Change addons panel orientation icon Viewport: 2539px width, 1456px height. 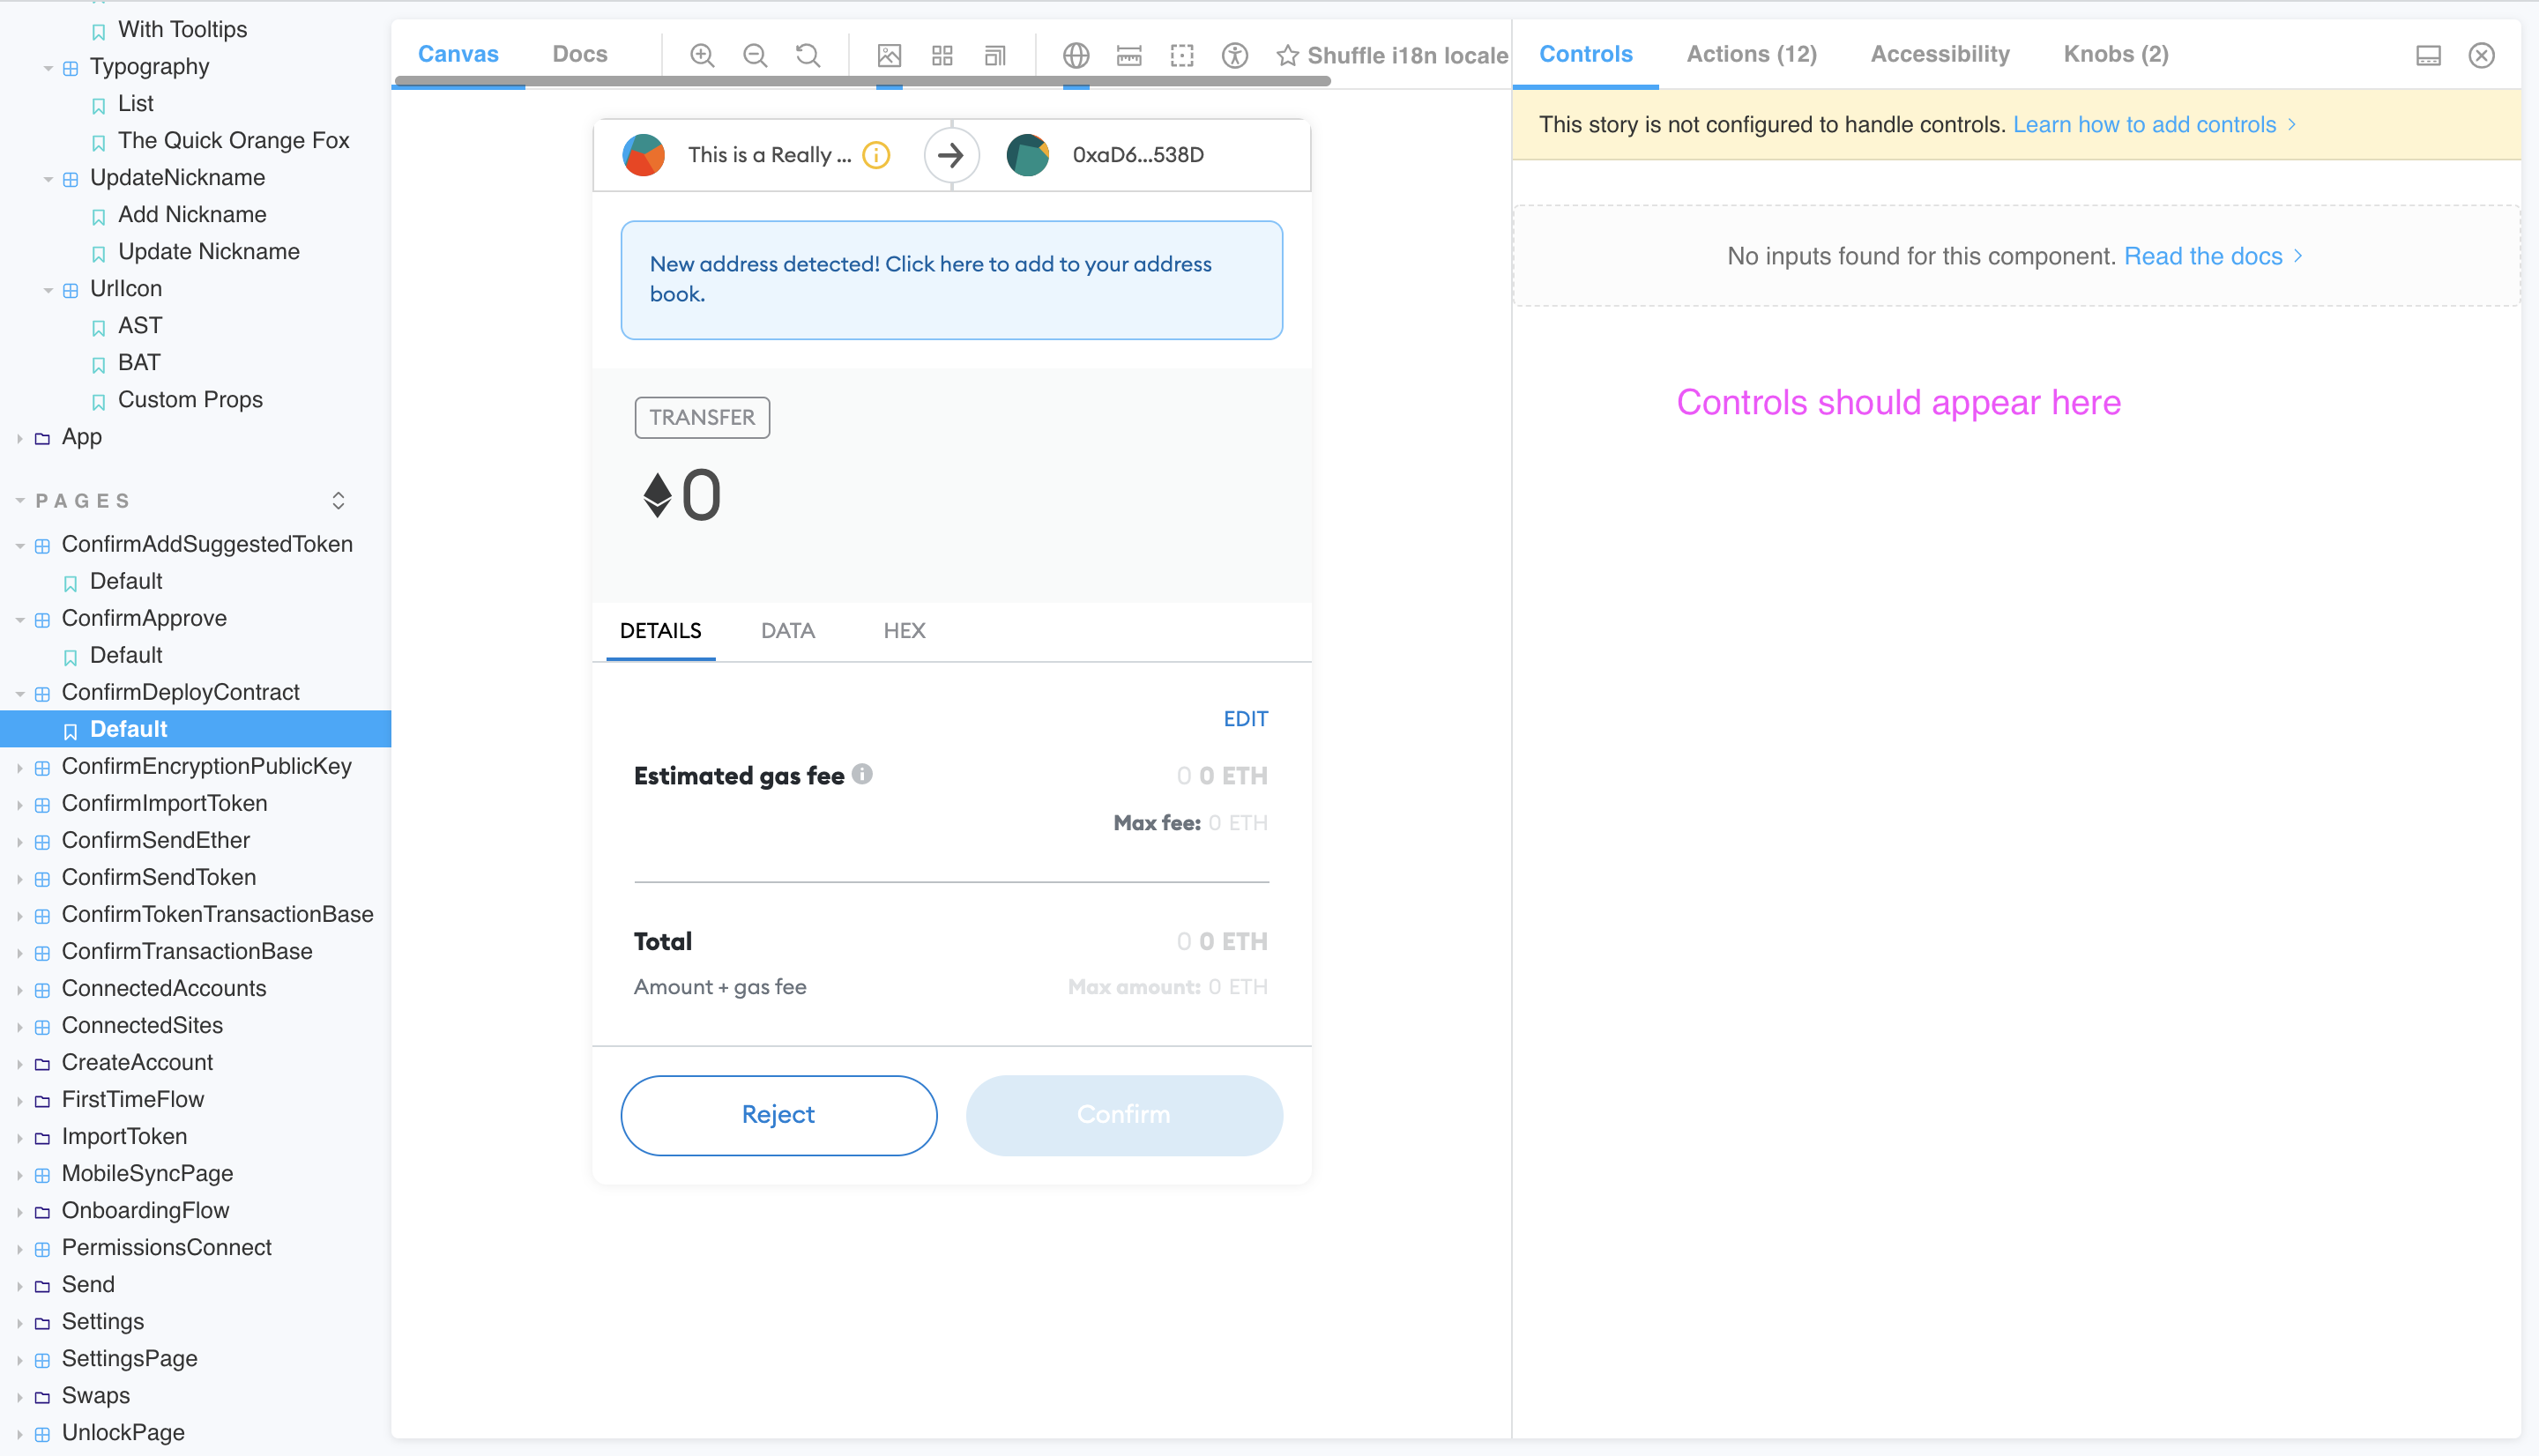tap(2428, 55)
